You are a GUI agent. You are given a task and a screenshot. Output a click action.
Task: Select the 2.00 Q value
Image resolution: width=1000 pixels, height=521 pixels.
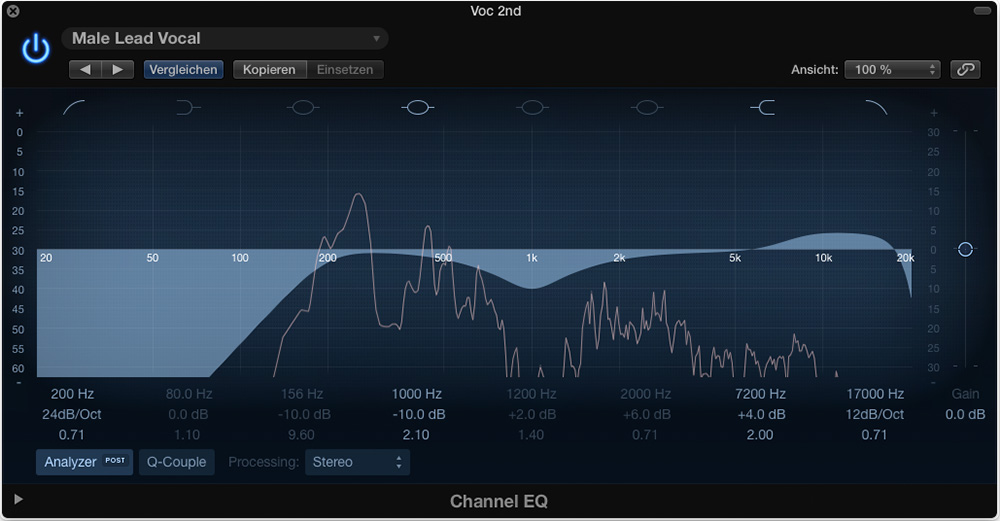click(x=760, y=435)
